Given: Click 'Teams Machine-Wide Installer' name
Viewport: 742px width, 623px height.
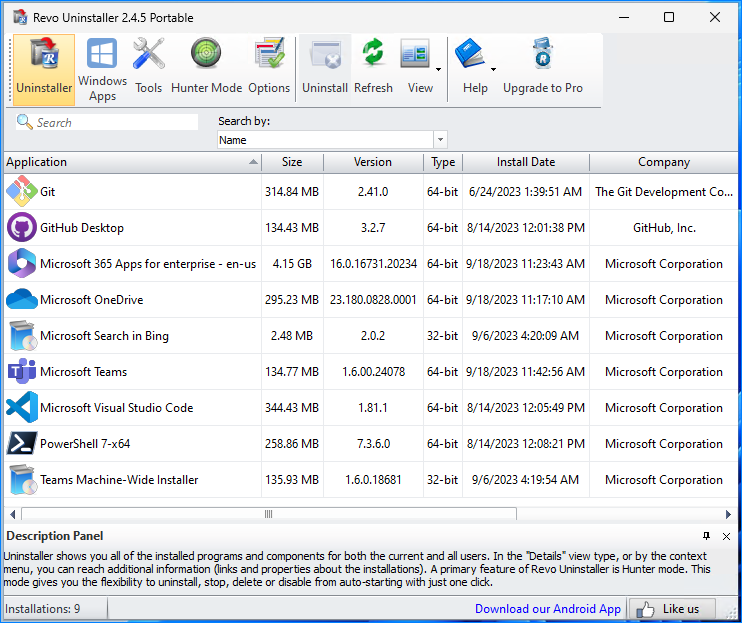Looking at the screenshot, I should pyautogui.click(x=119, y=479).
